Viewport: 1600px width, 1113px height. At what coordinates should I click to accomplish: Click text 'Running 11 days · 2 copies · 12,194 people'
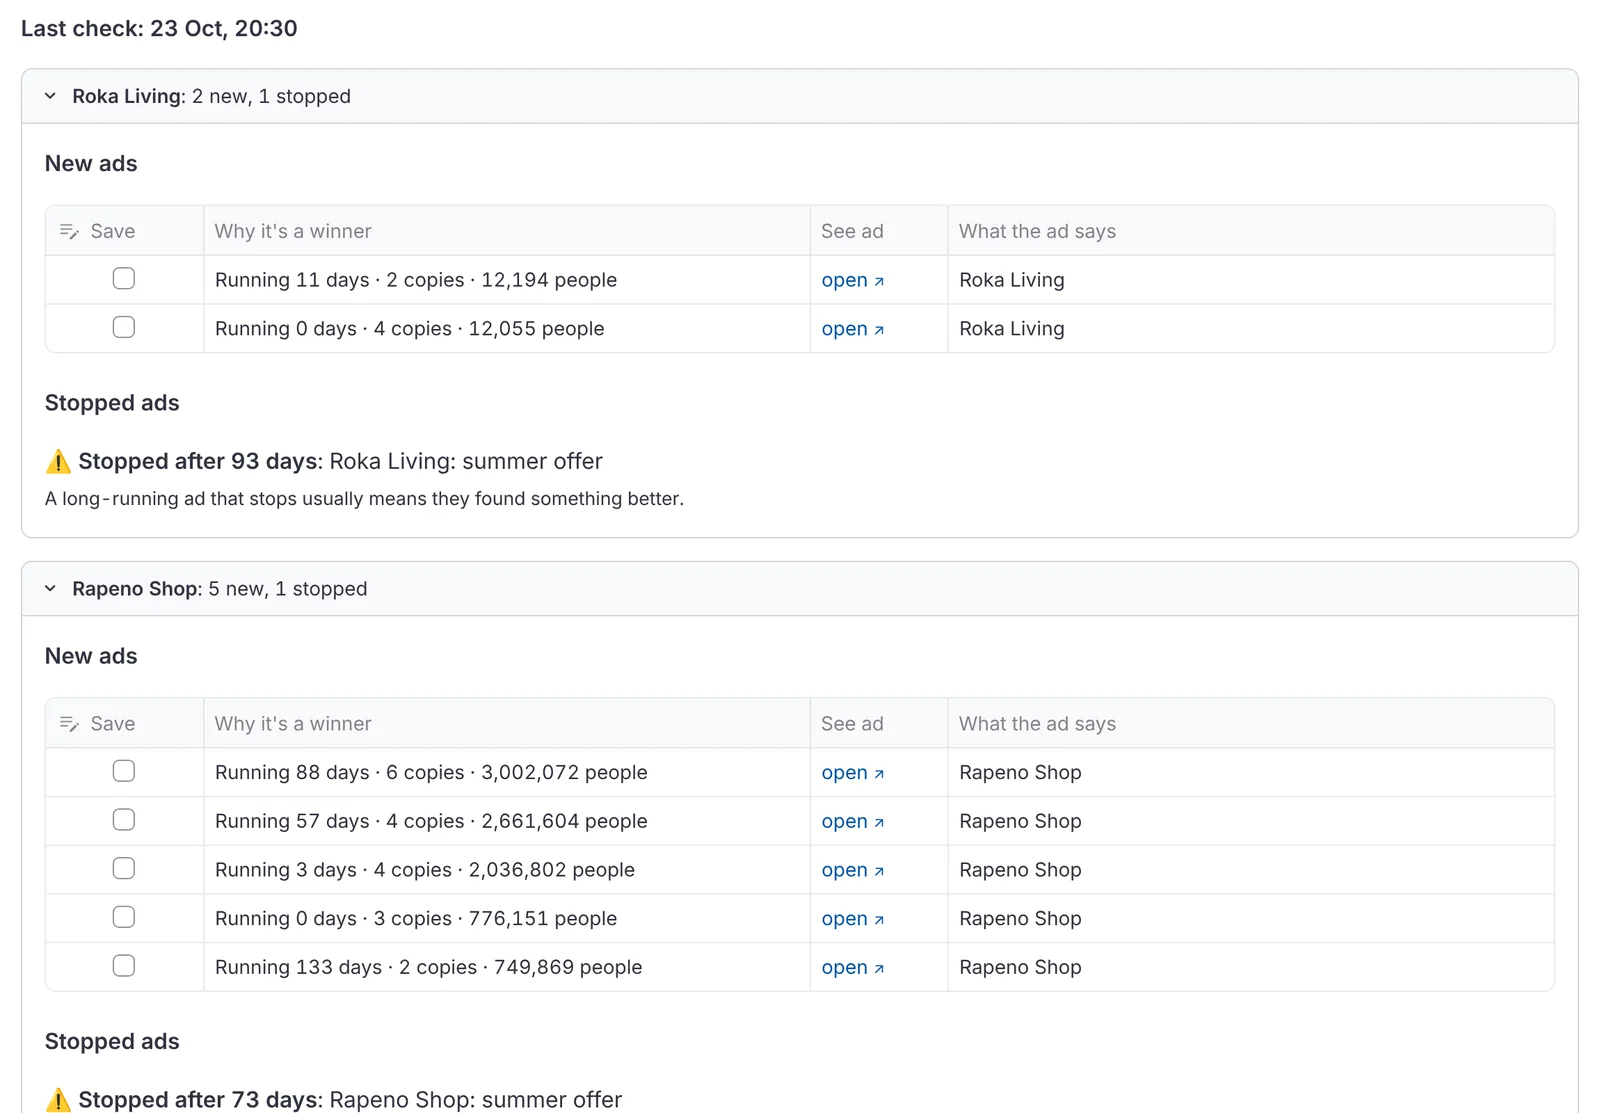coord(416,280)
